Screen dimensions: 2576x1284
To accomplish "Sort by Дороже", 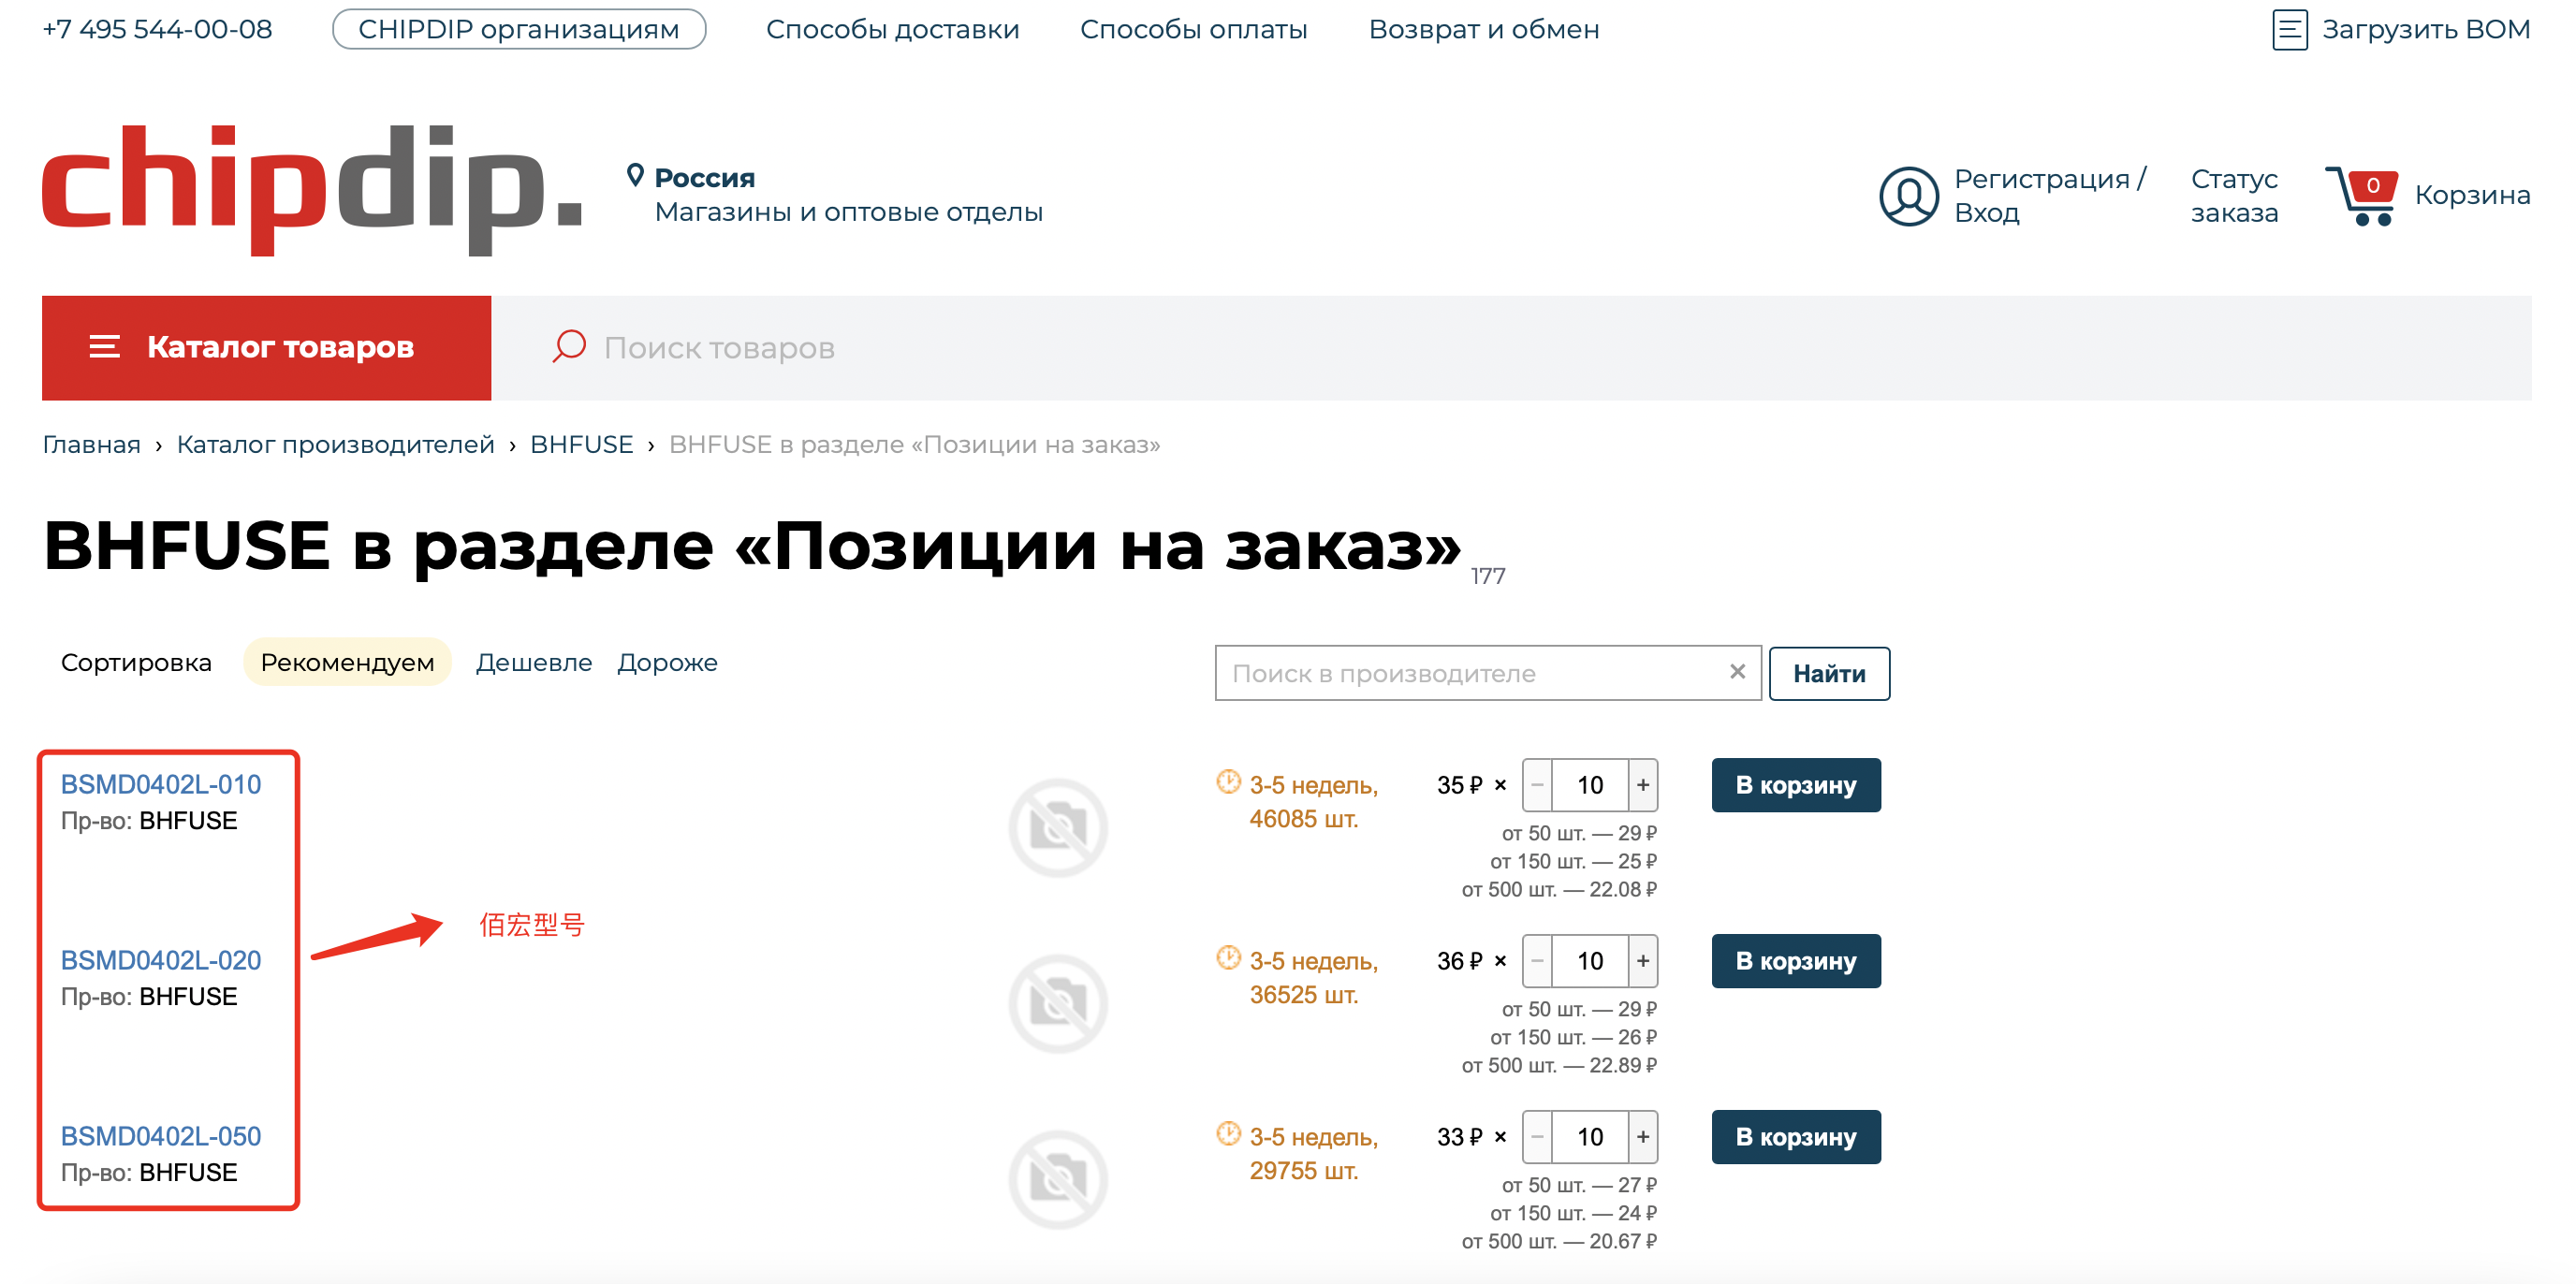I will (x=667, y=662).
